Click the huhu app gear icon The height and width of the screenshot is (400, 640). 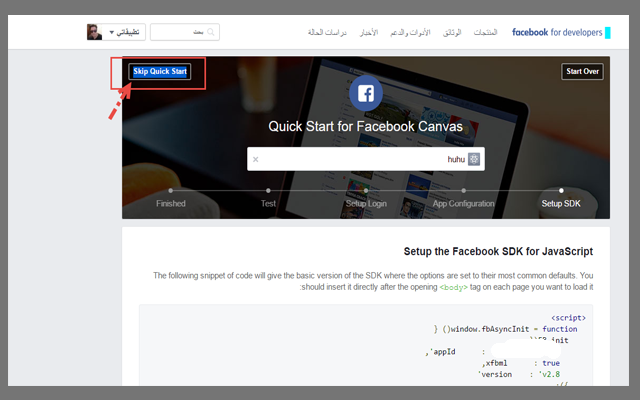coord(474,159)
